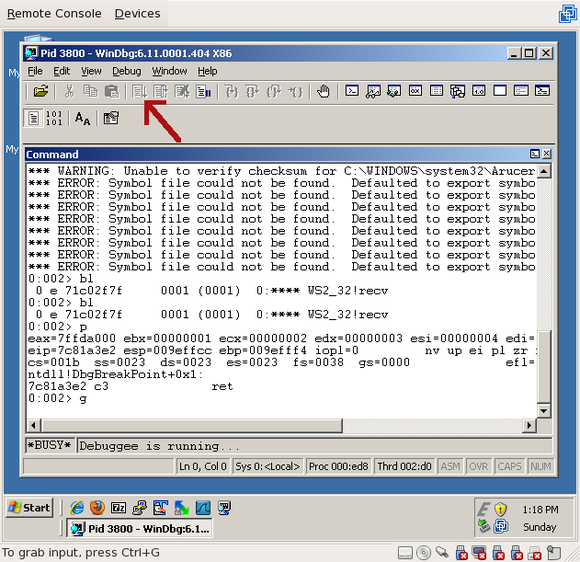580x562 pixels.
Task: Click the Step Out braces icon
Action: [x=274, y=91]
